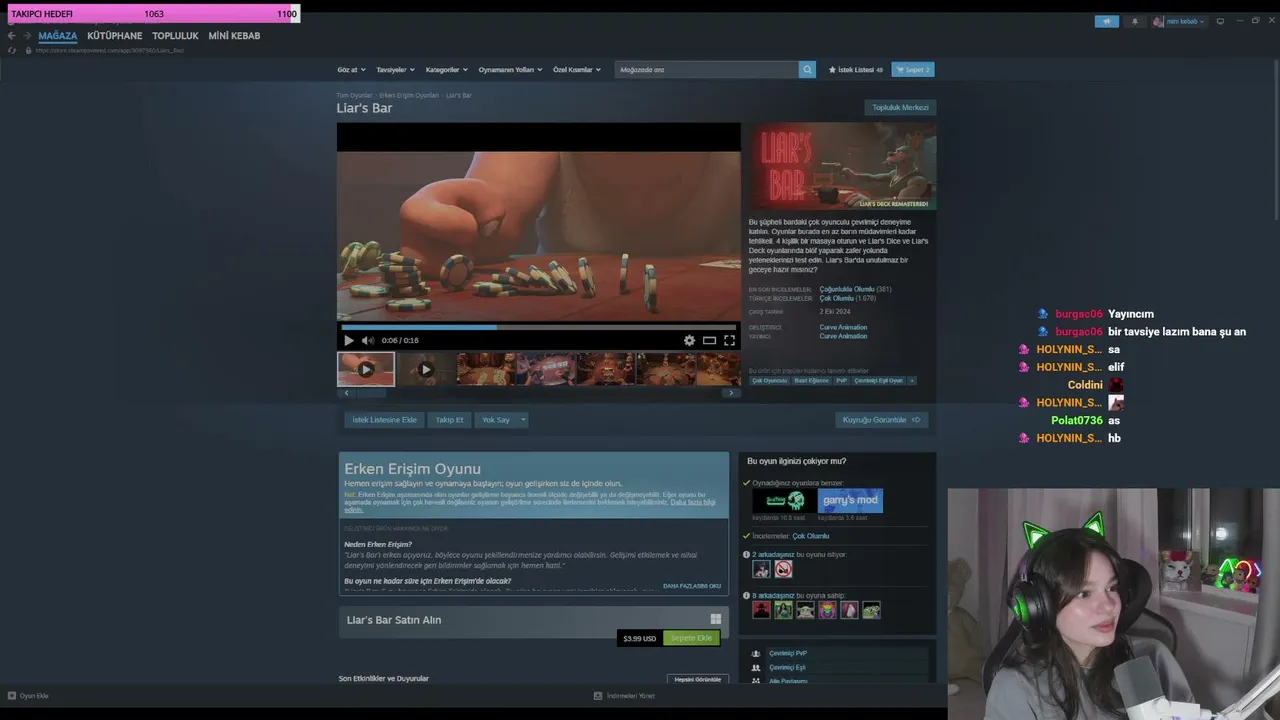Open the first friend avatar owning the game
1280x720 pixels.
761,609
